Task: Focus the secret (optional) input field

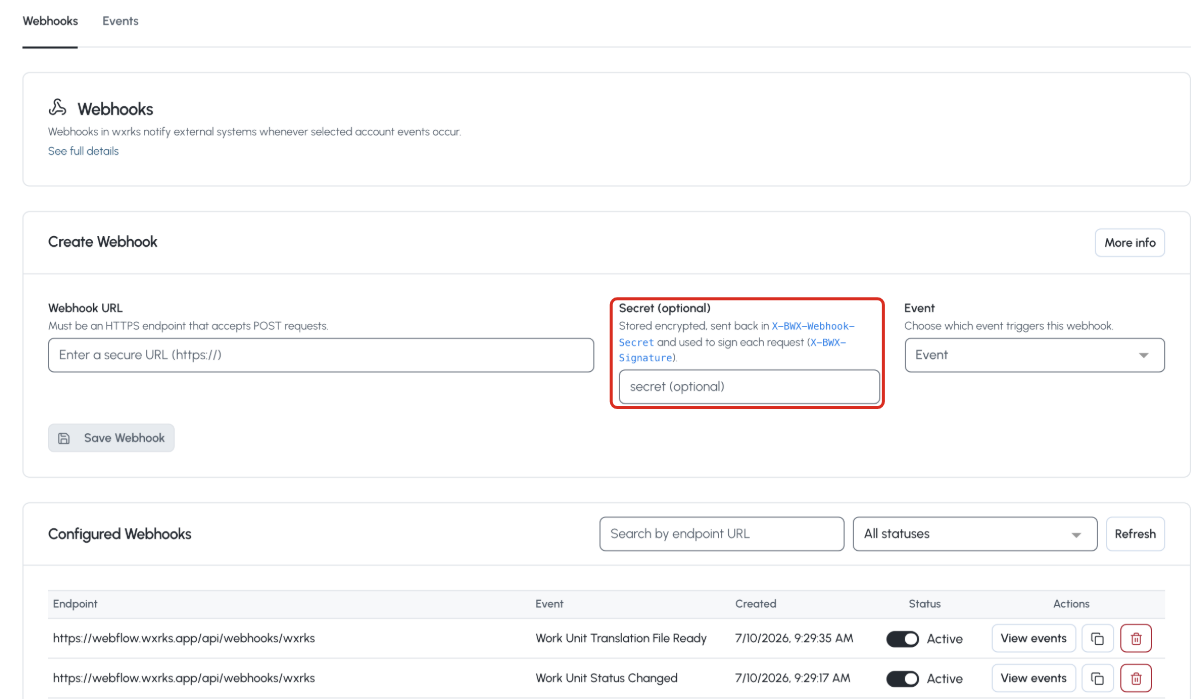Action: [749, 387]
